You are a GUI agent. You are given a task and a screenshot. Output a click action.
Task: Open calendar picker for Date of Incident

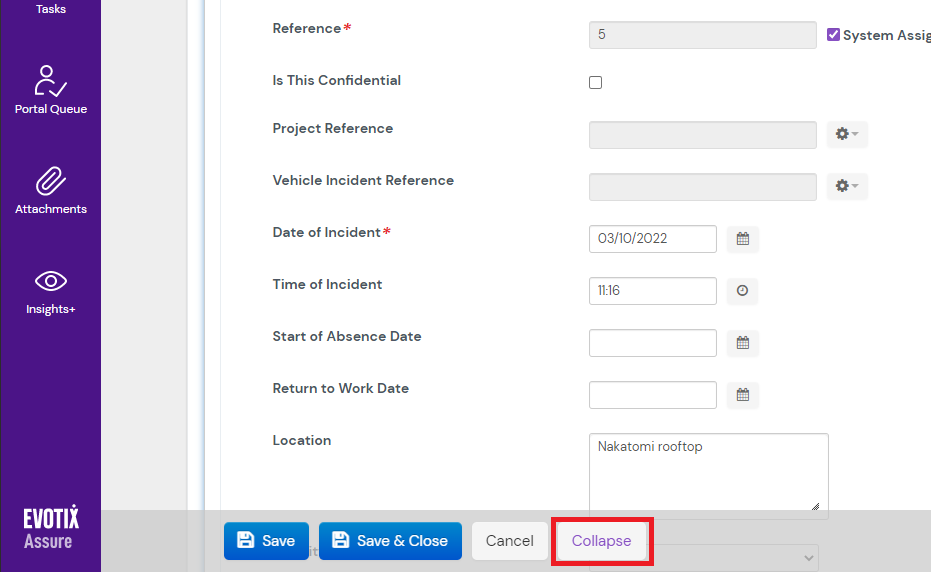click(x=742, y=239)
